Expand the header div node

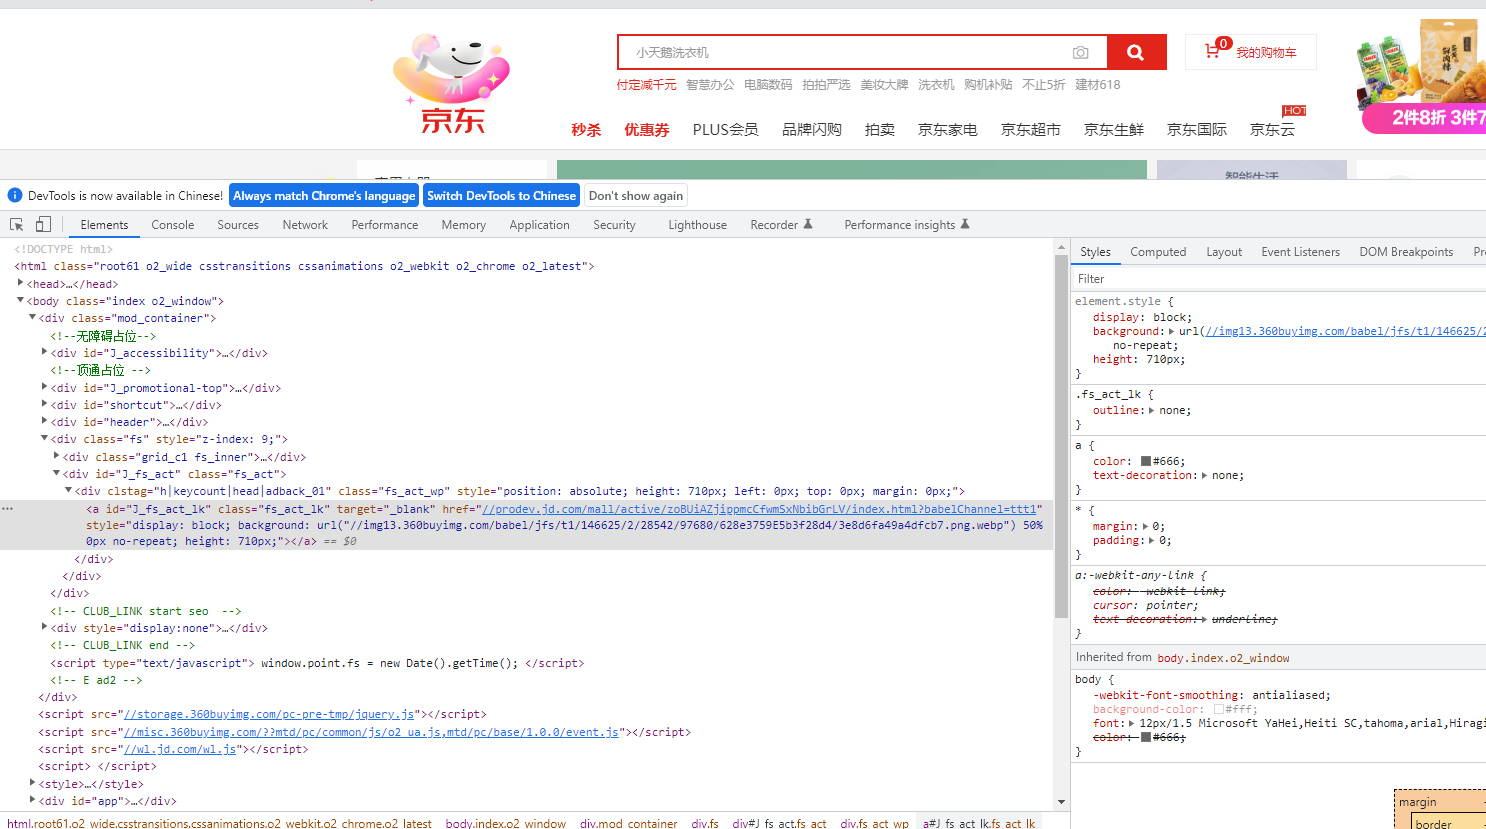pos(45,421)
